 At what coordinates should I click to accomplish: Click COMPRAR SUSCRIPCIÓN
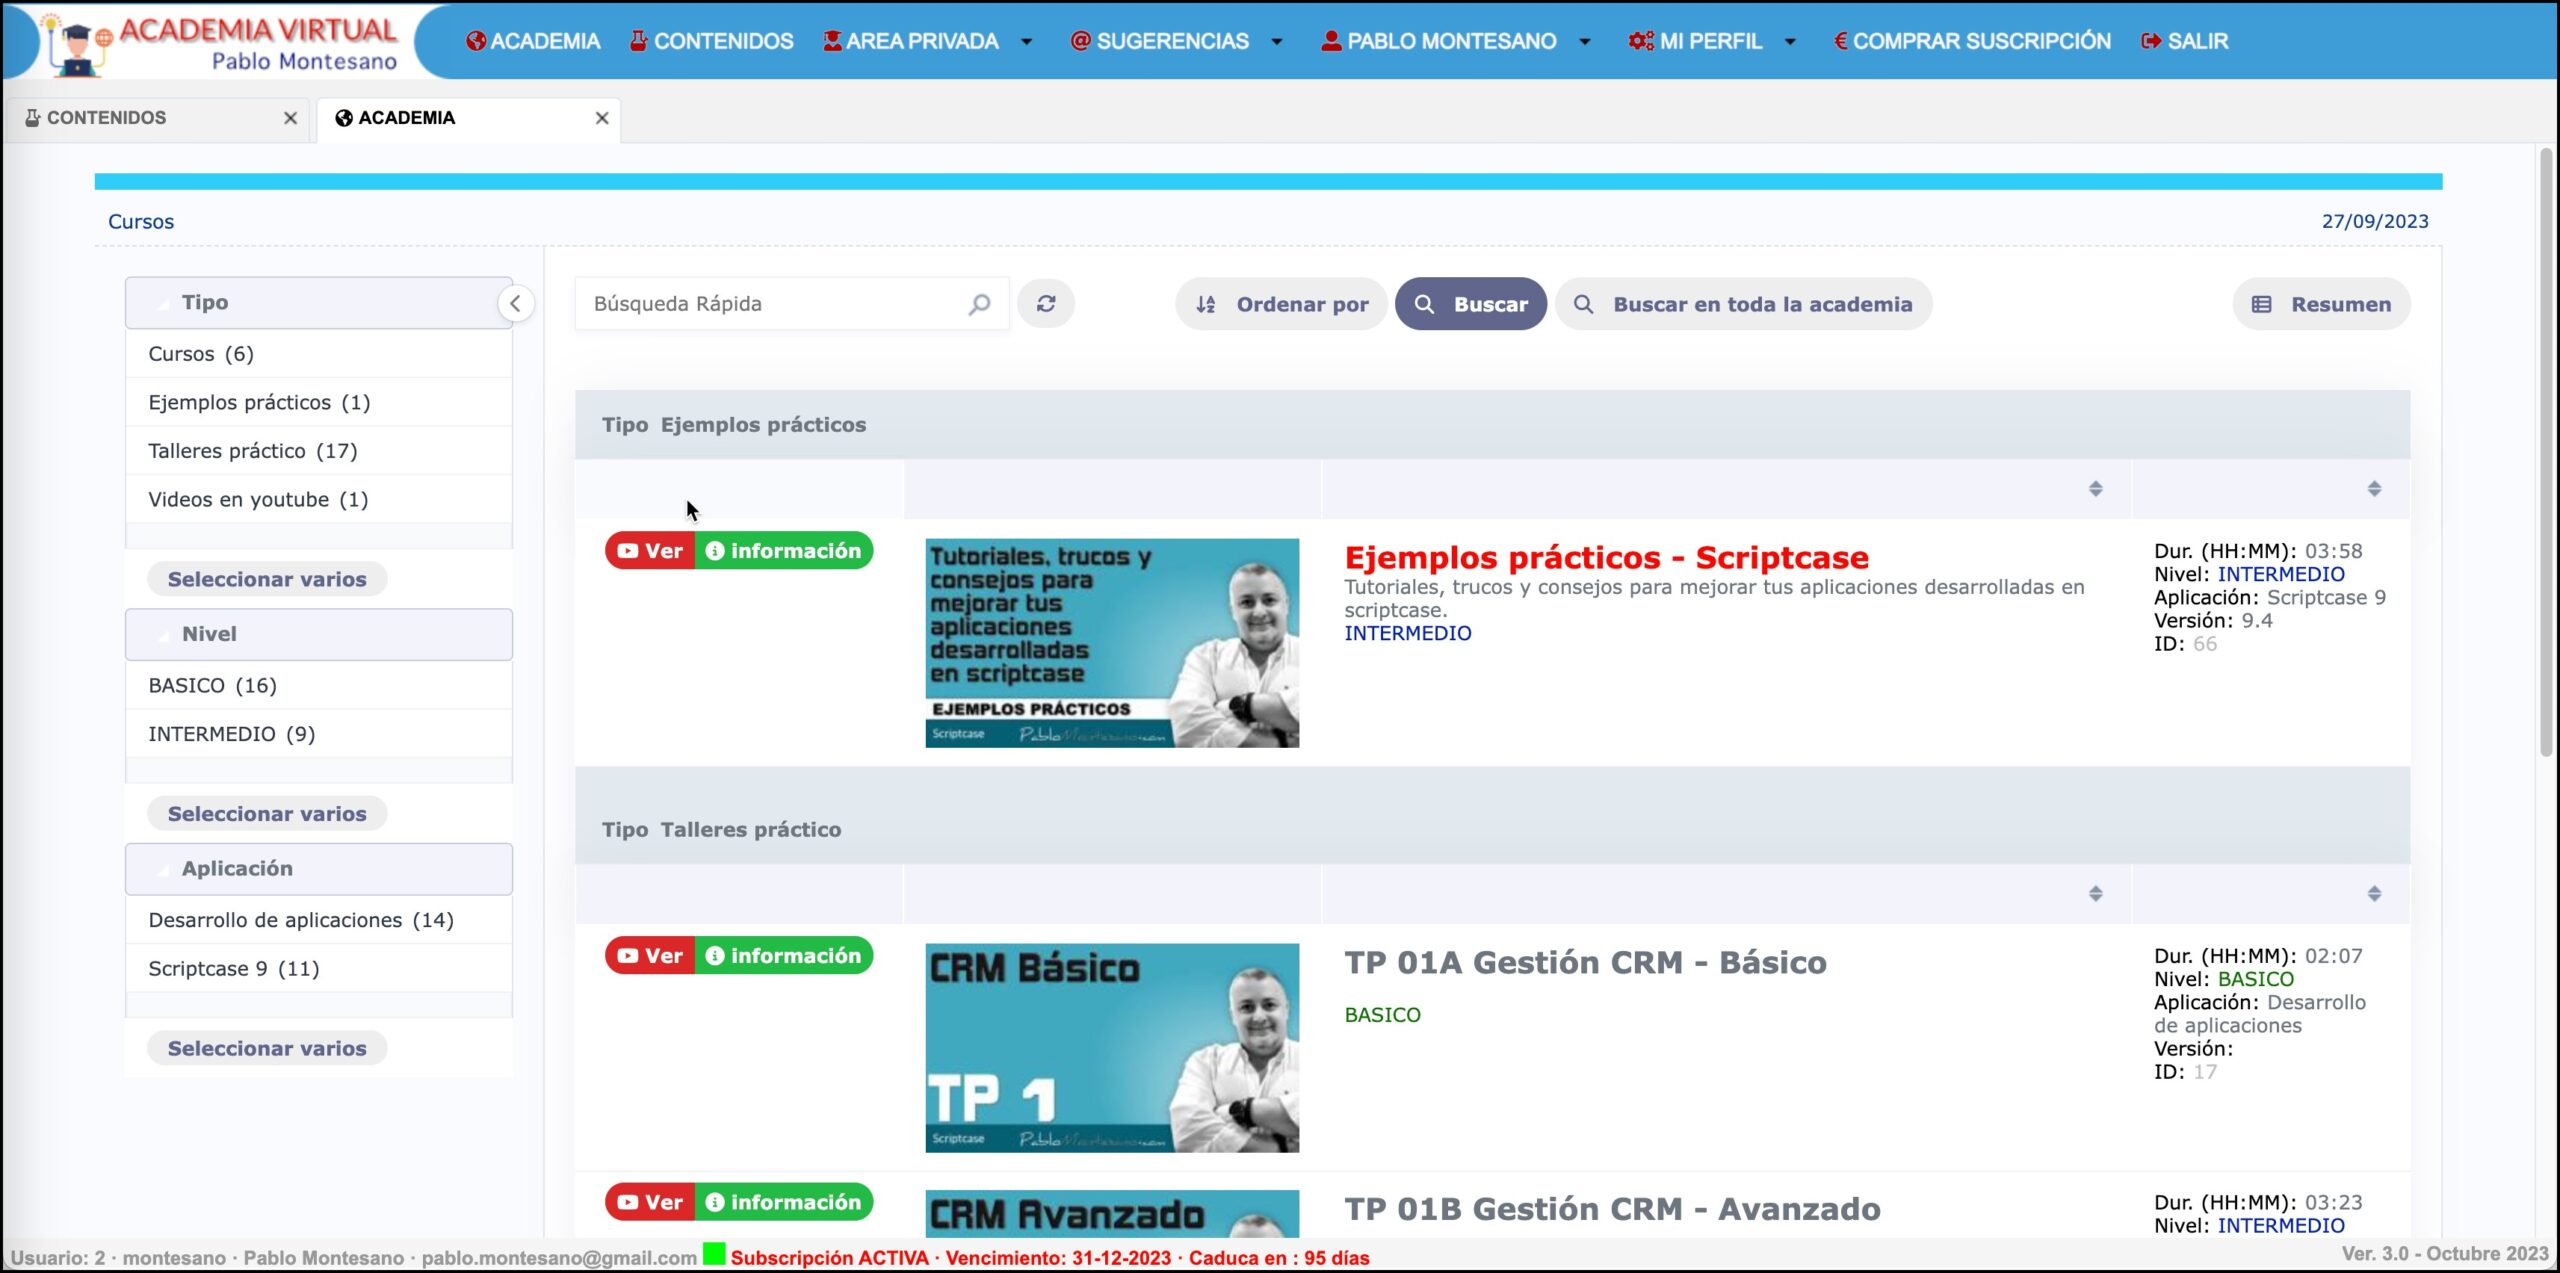click(x=1972, y=41)
